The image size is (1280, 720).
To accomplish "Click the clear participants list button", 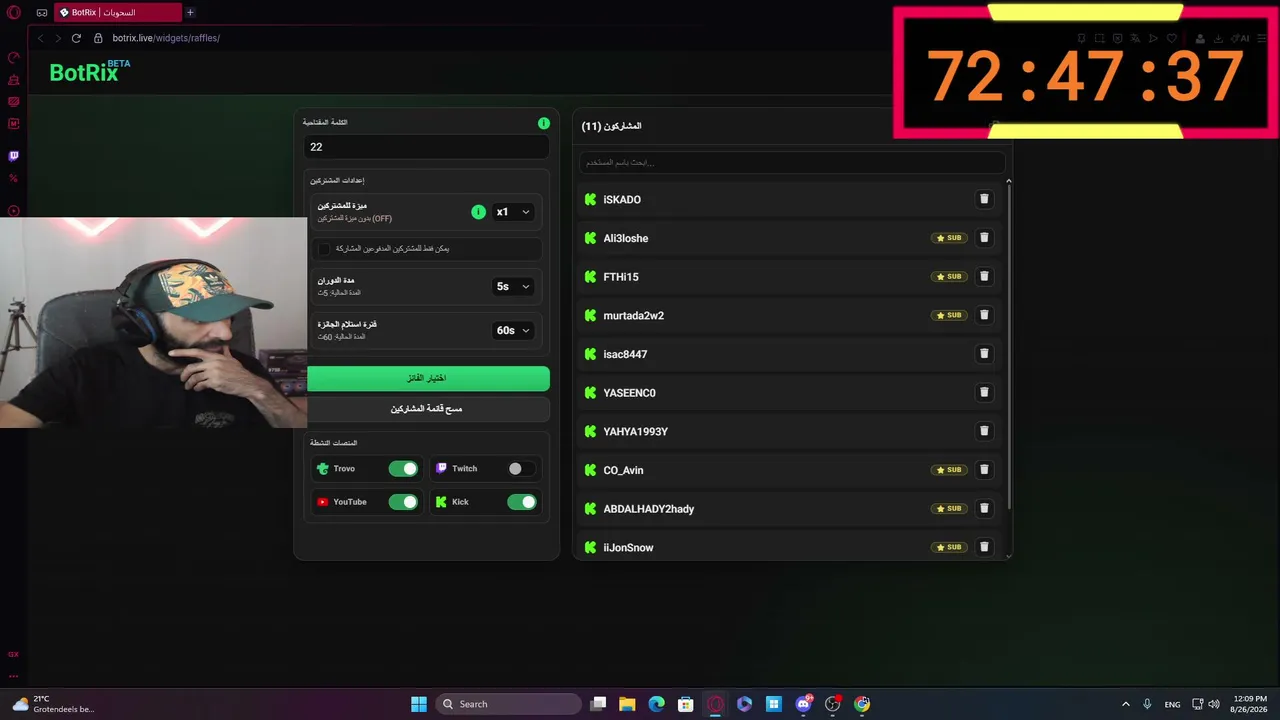I will [427, 409].
